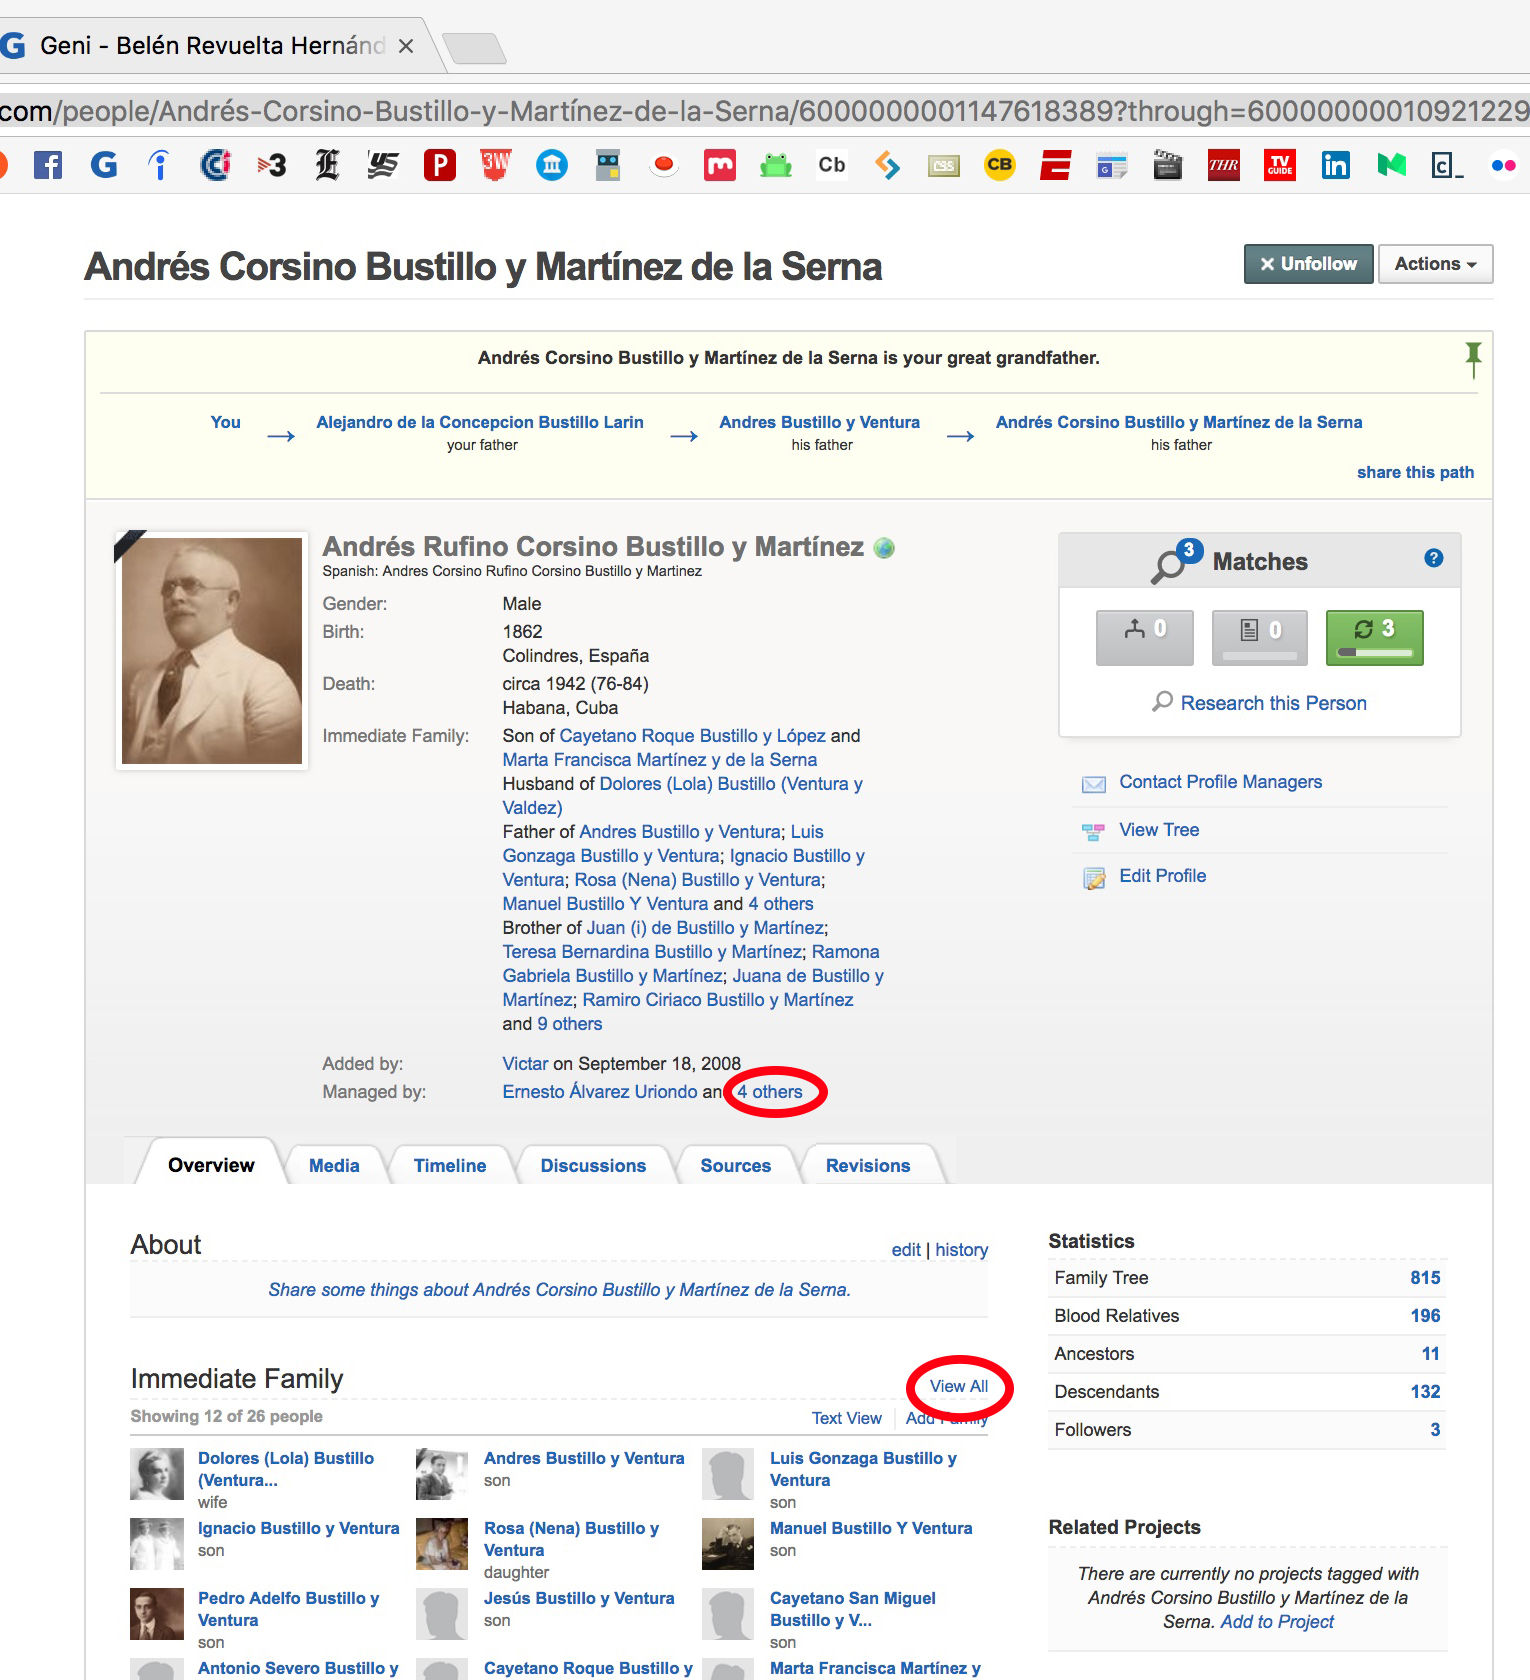1530x1680 pixels.
Task: Expand the 9 others siblings link
Action: (x=569, y=1024)
